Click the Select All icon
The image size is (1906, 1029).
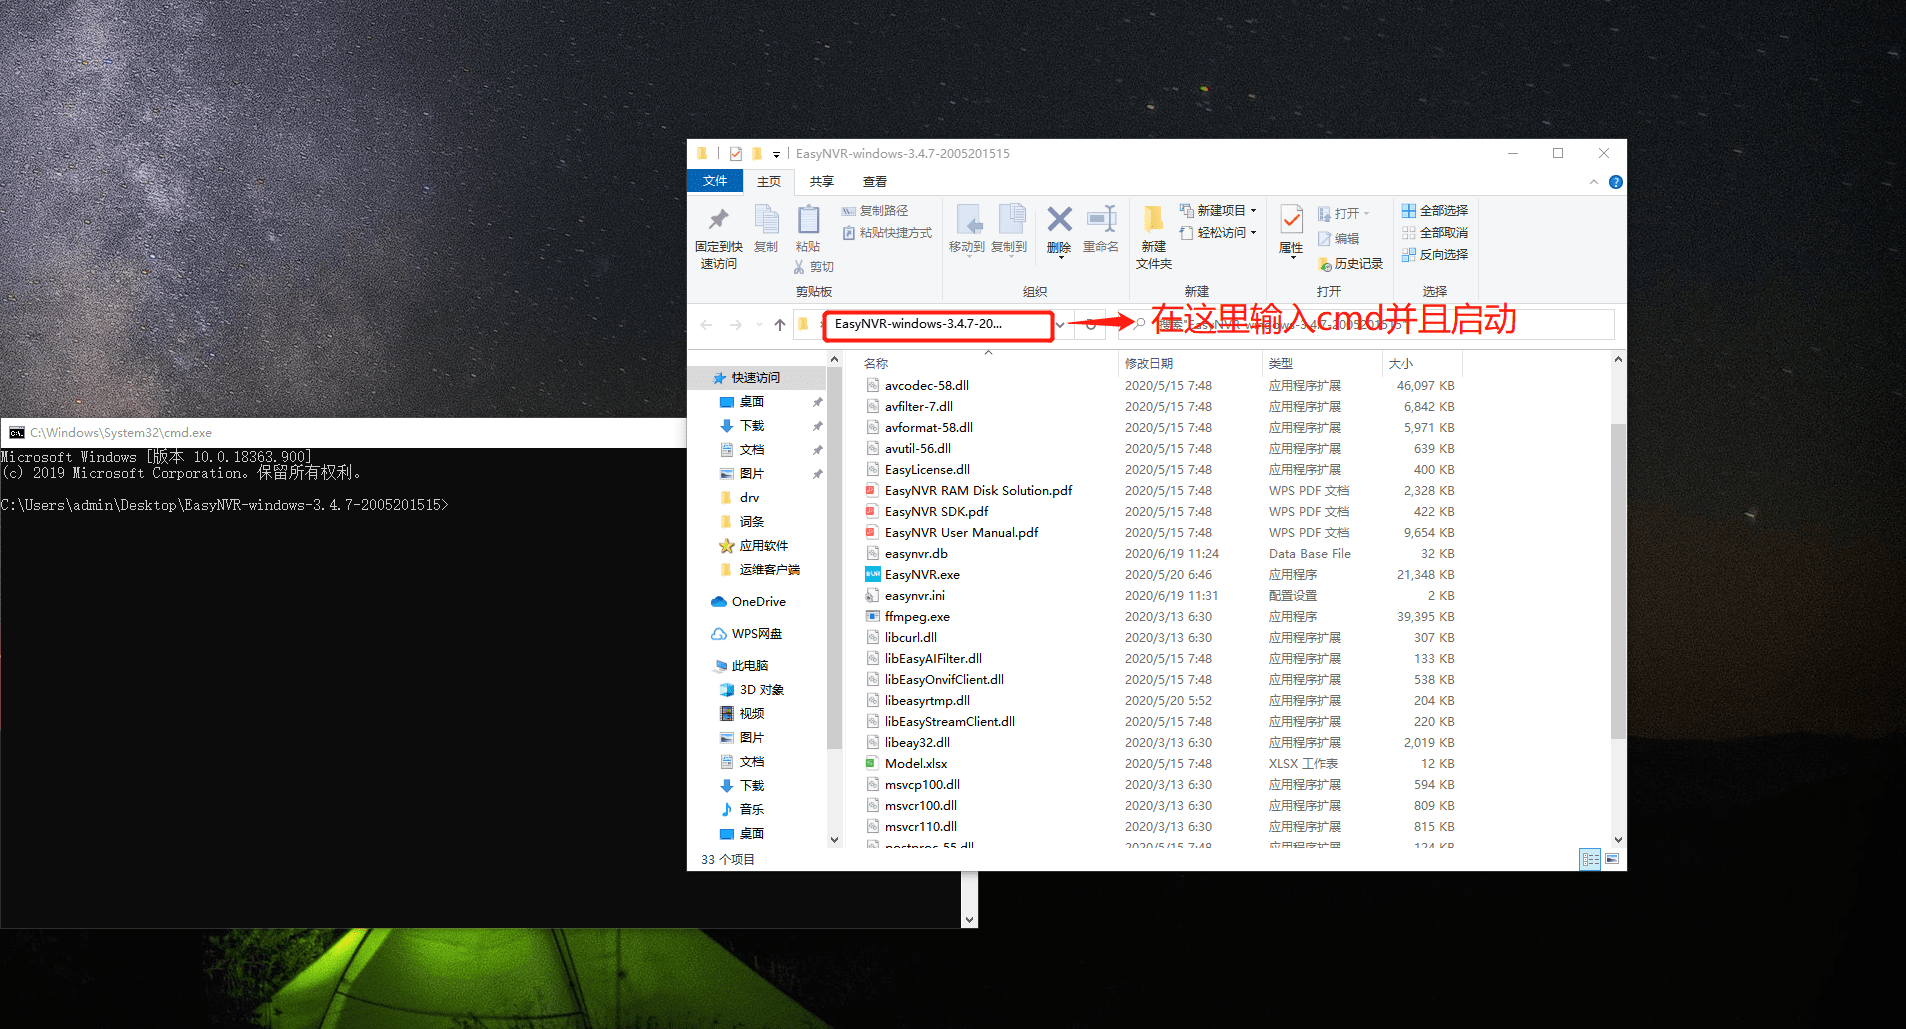tap(1409, 211)
